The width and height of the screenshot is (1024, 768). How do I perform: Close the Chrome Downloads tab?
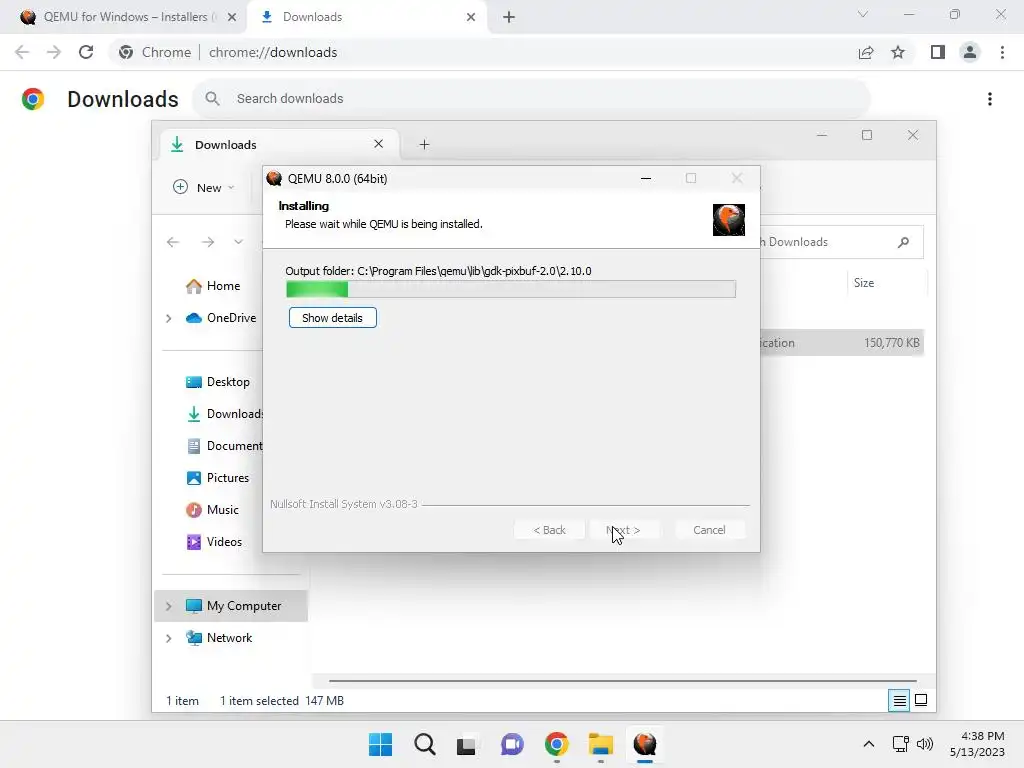[x=471, y=17]
